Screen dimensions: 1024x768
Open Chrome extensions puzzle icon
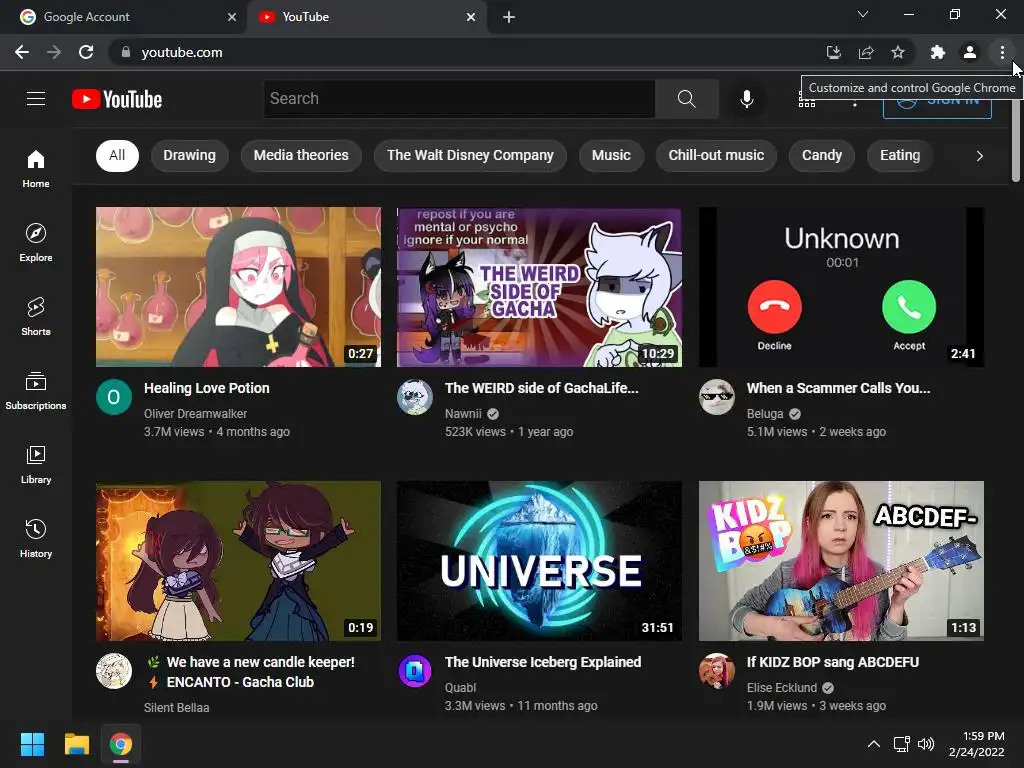click(x=938, y=52)
